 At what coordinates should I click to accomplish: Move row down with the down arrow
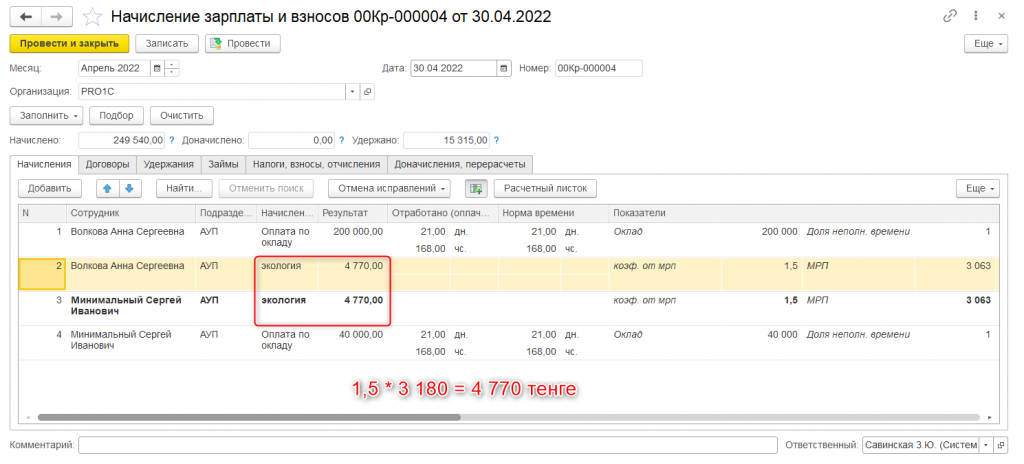130,188
